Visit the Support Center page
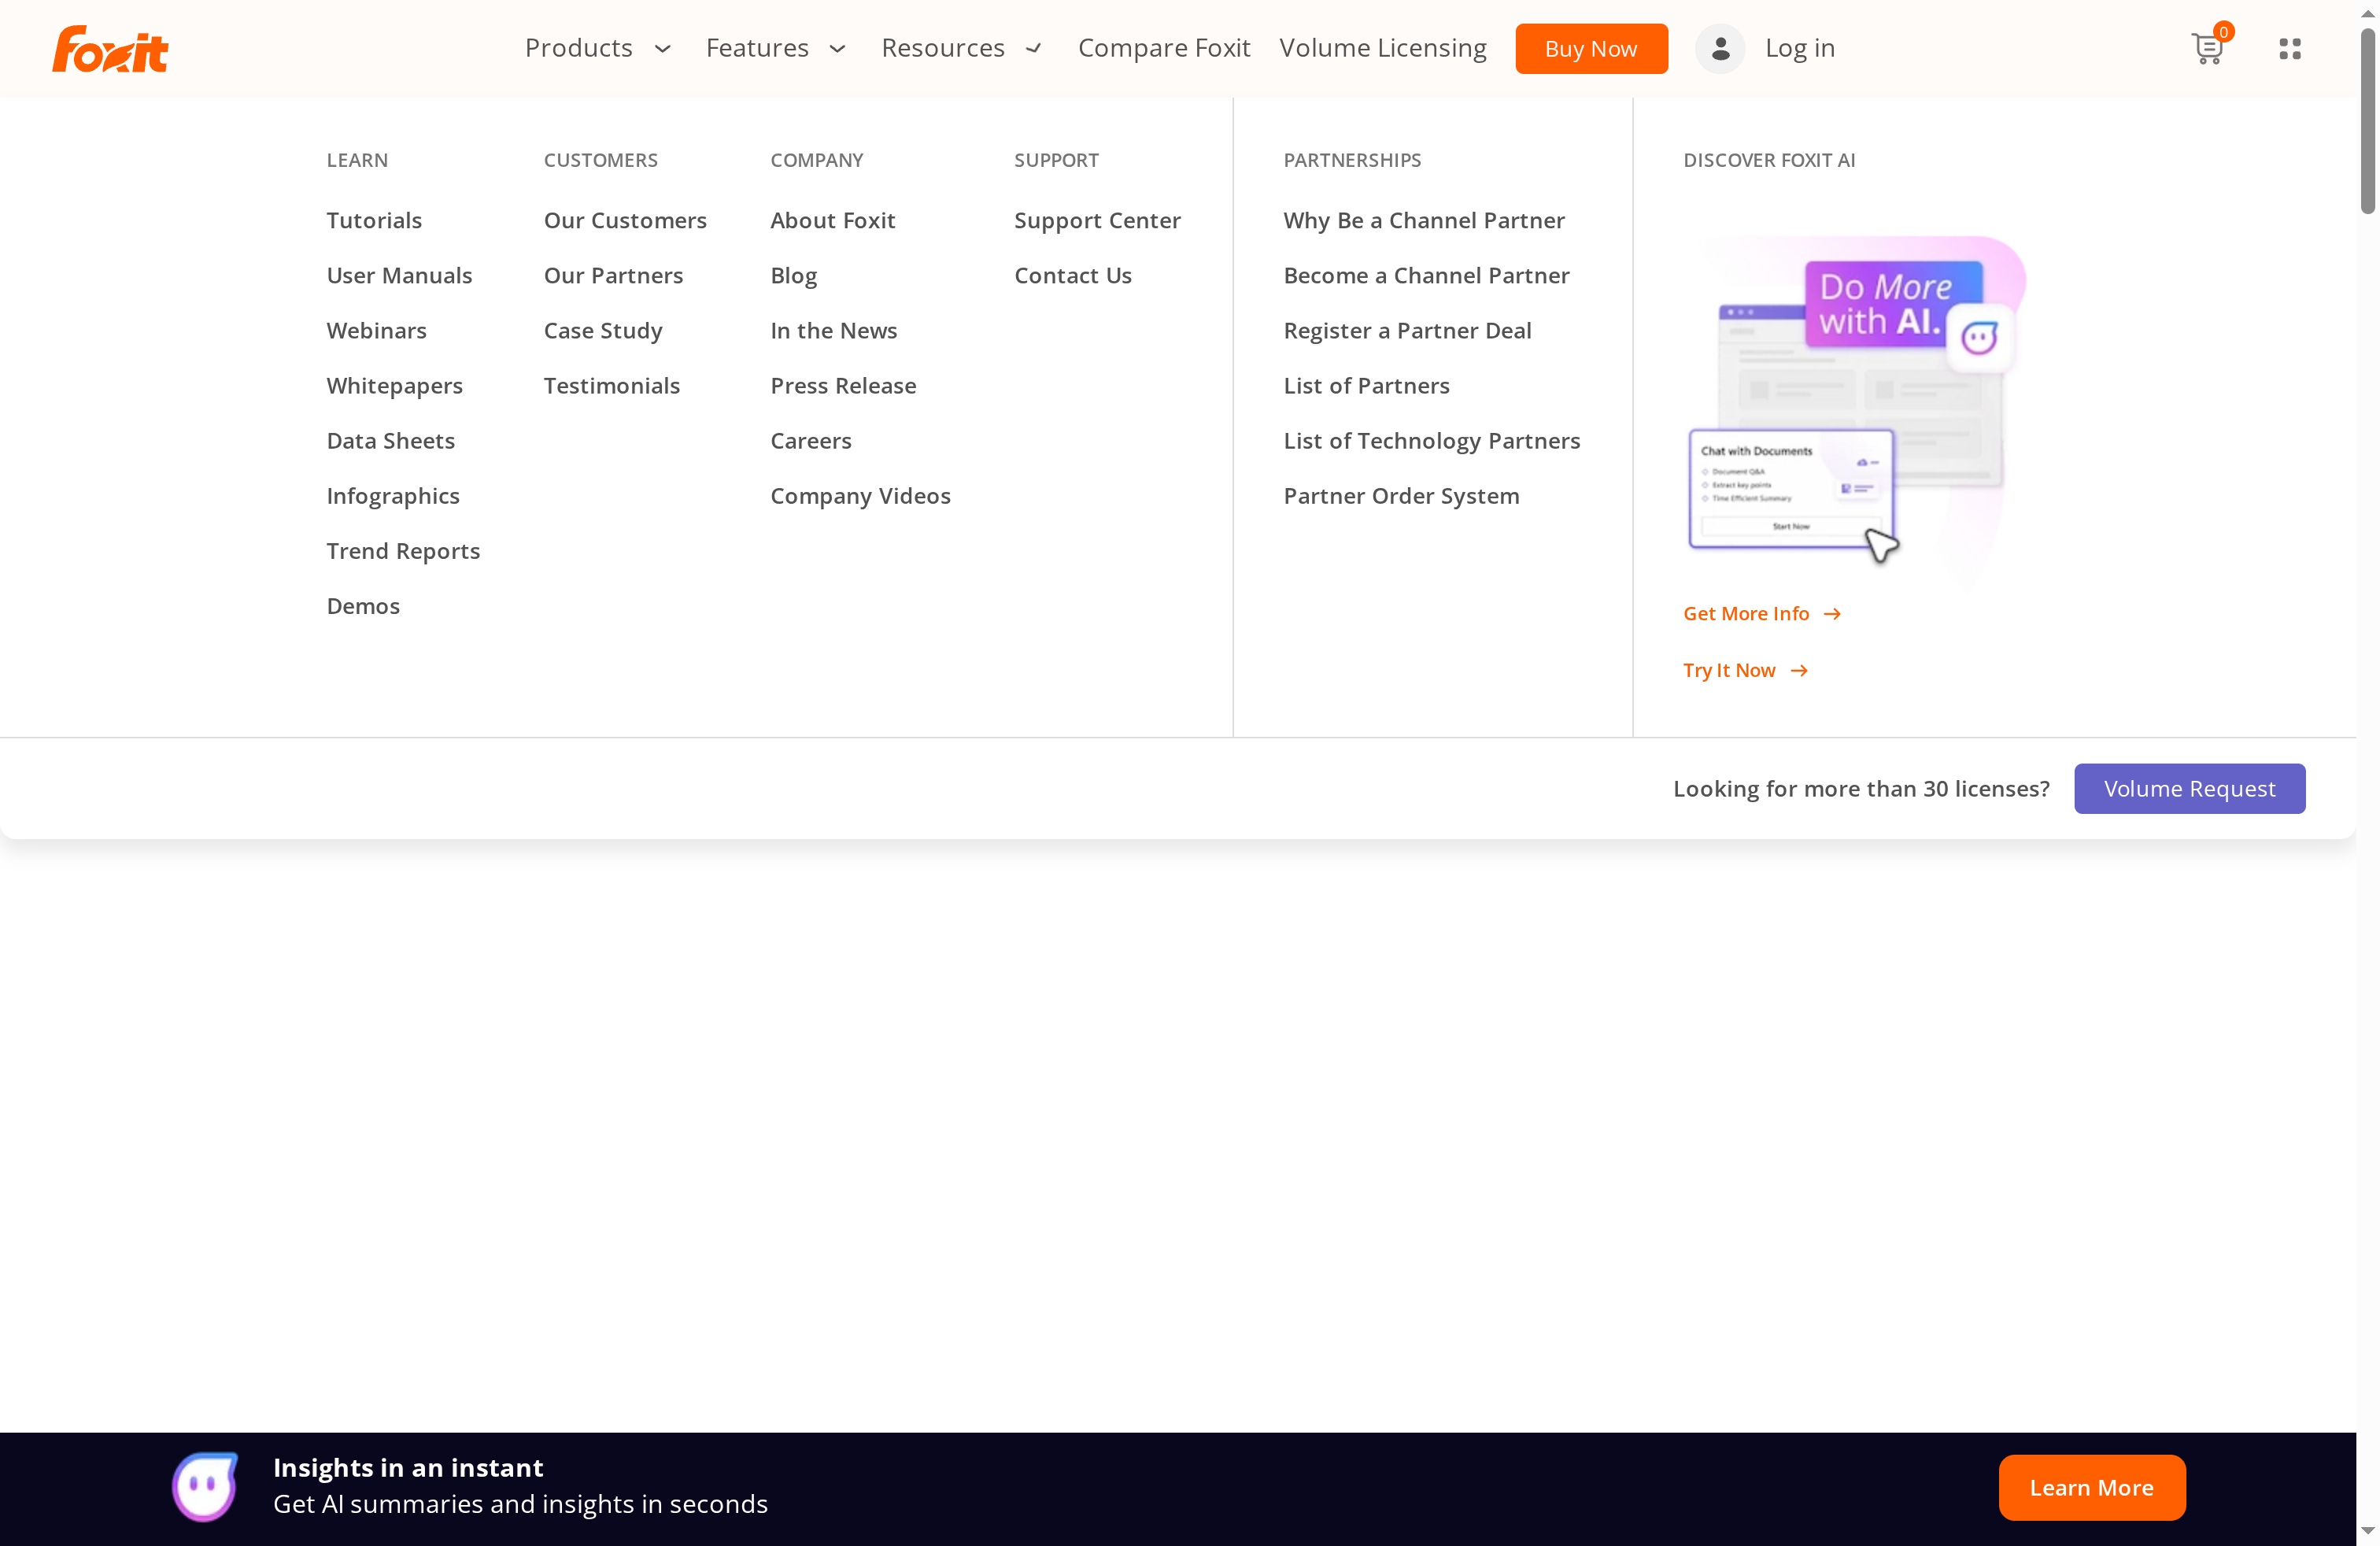 [x=1097, y=220]
